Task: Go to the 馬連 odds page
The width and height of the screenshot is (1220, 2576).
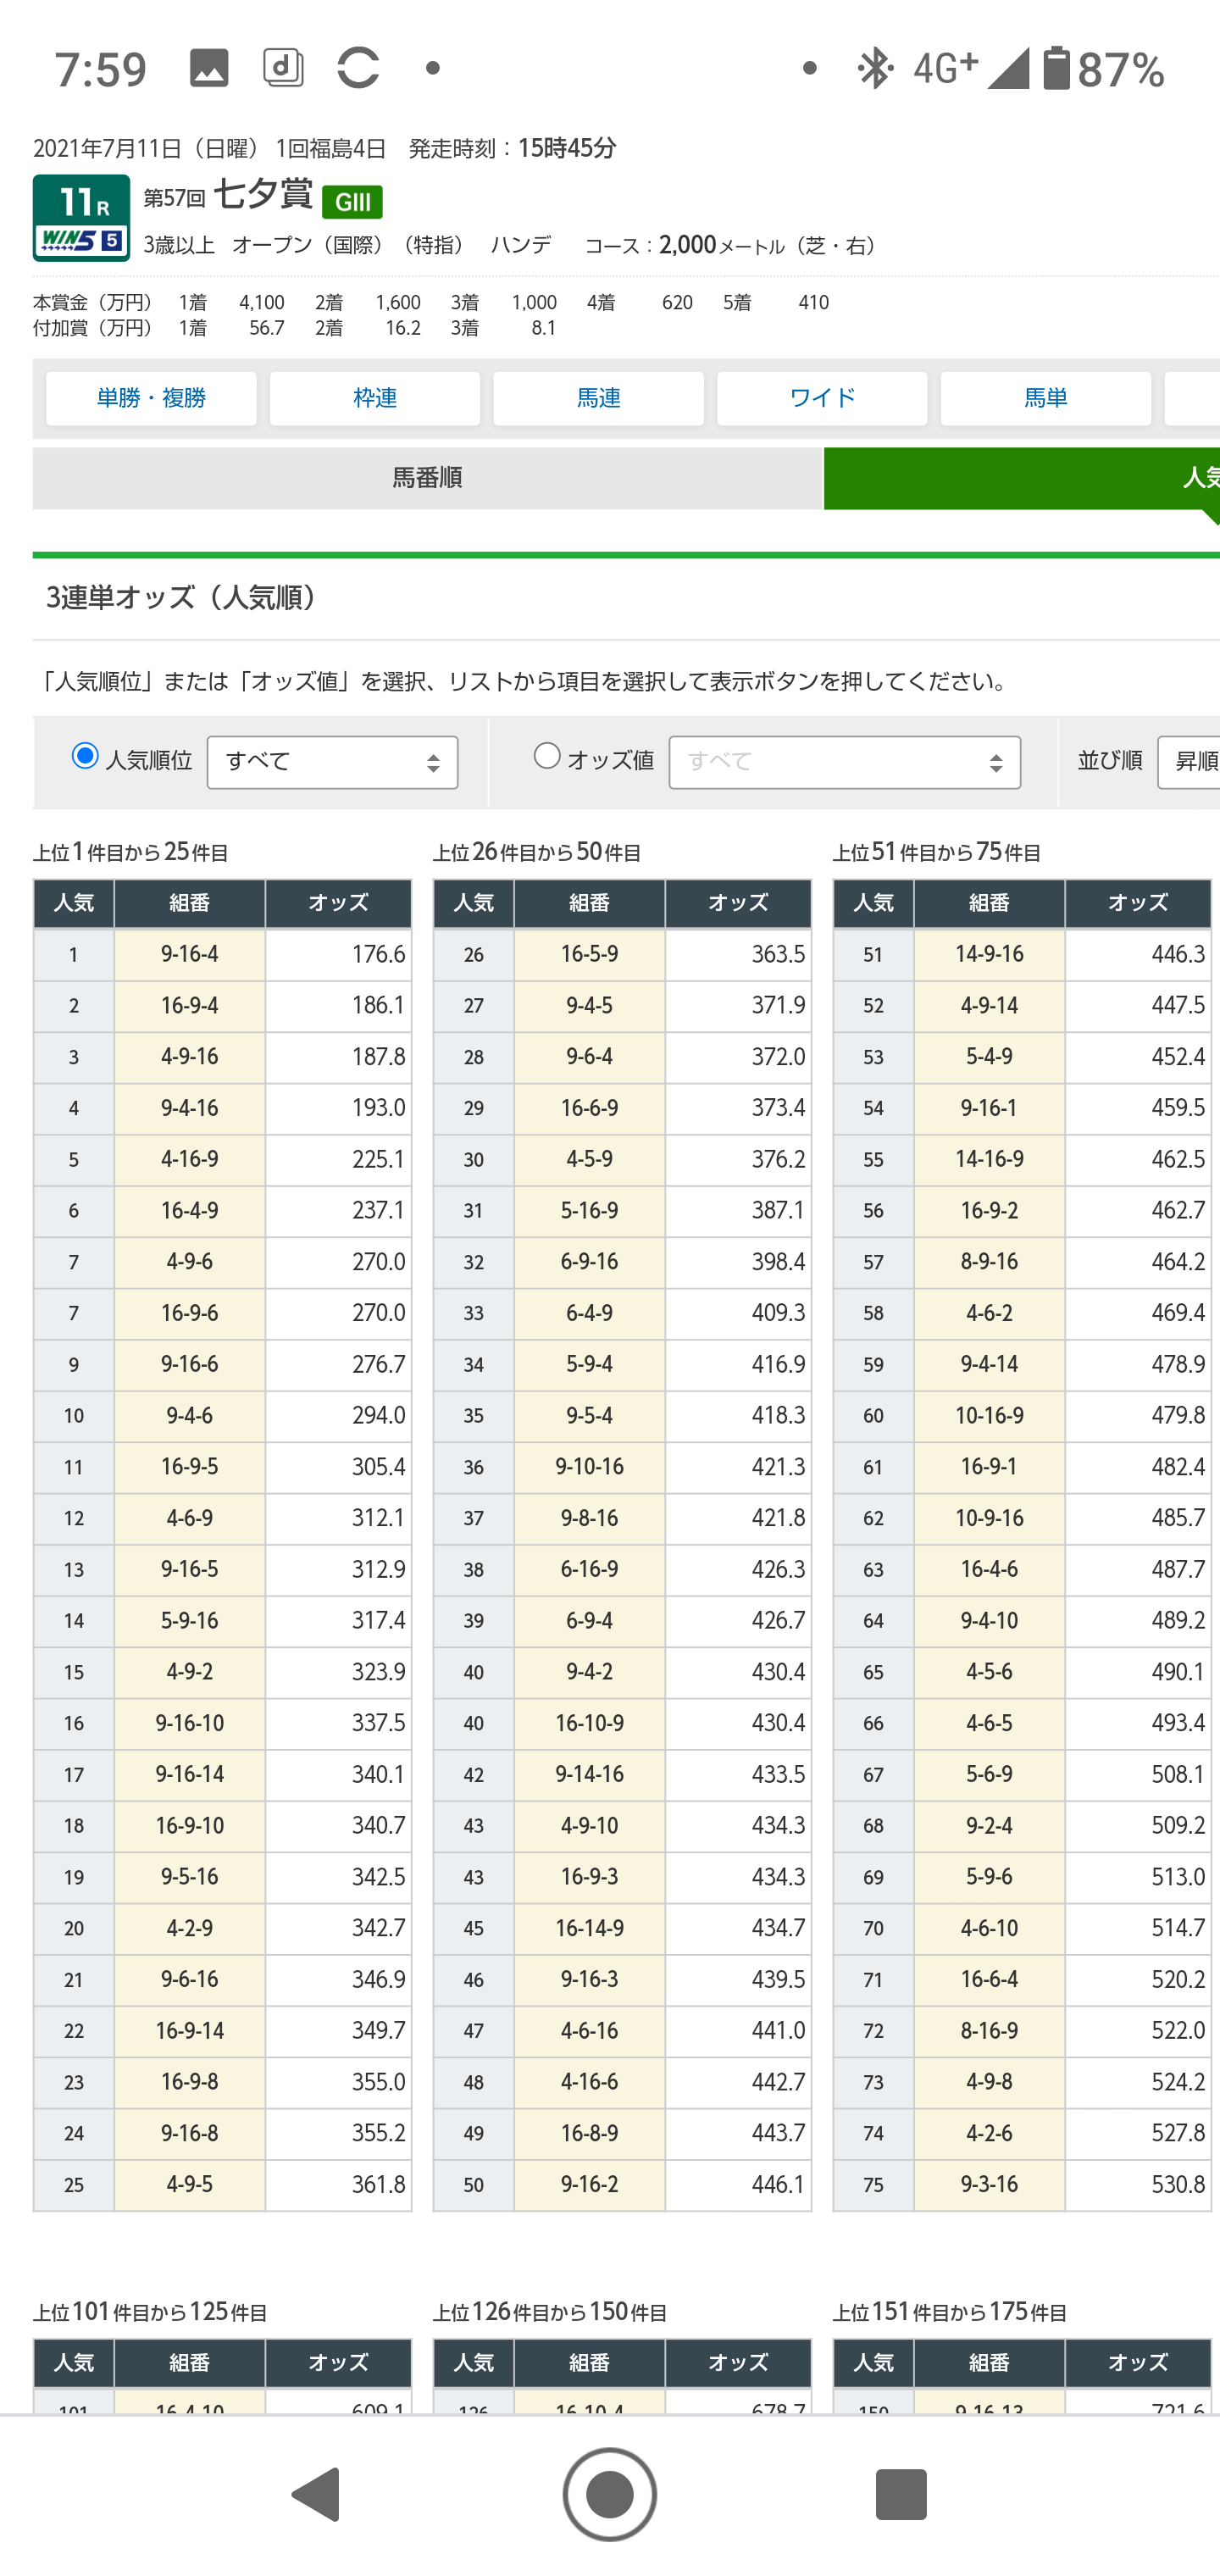Action: coord(598,398)
